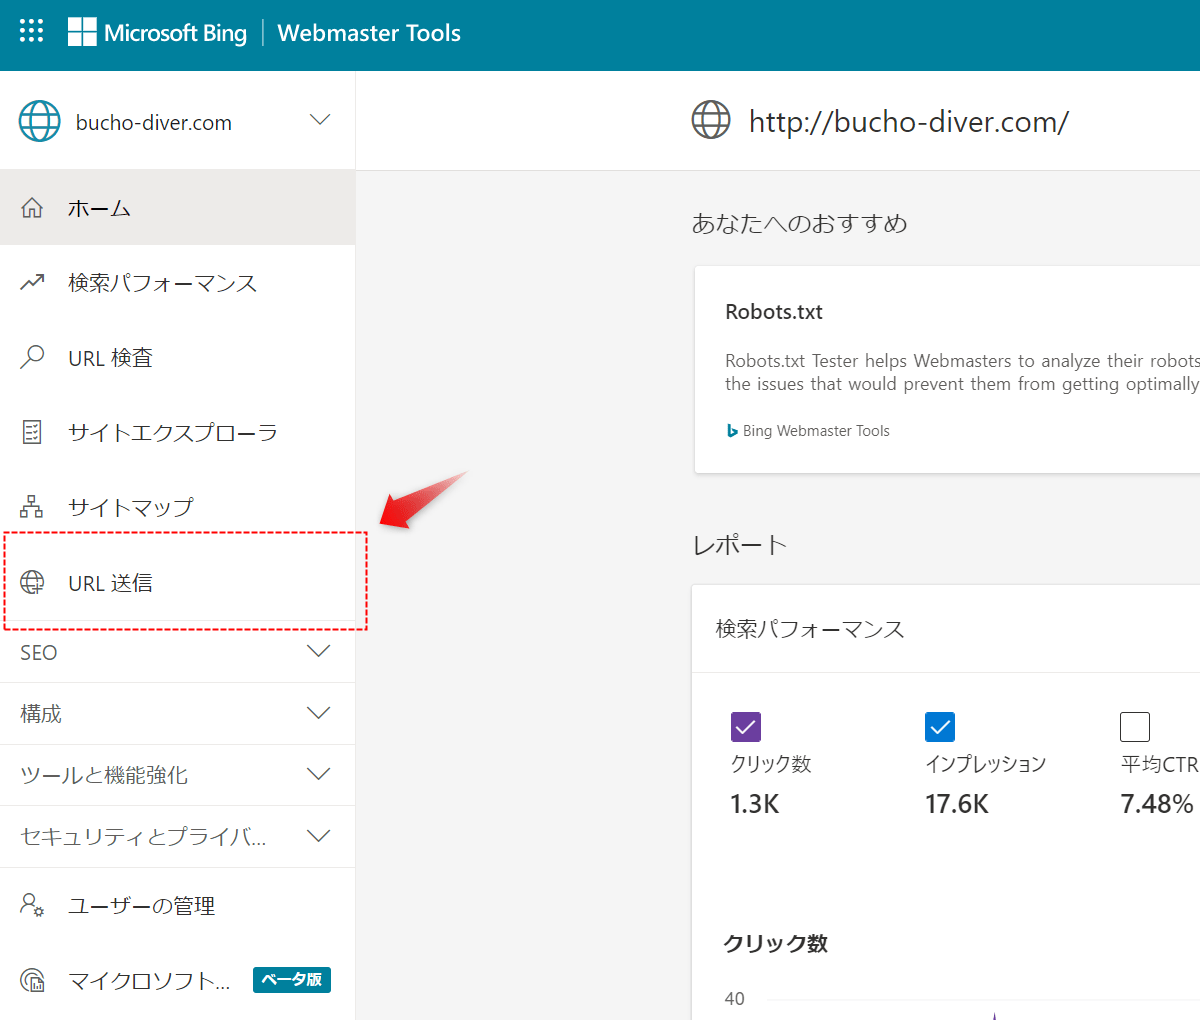Screen dimensions: 1200x1020
Task: Open the ツールと機能強化 menu
Action: 318,774
